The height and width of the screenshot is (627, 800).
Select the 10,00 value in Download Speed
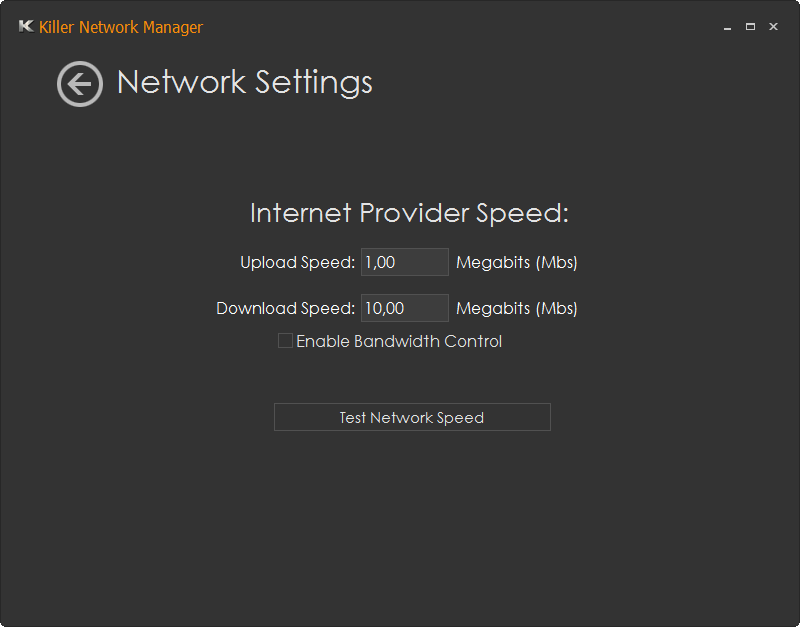coord(385,308)
